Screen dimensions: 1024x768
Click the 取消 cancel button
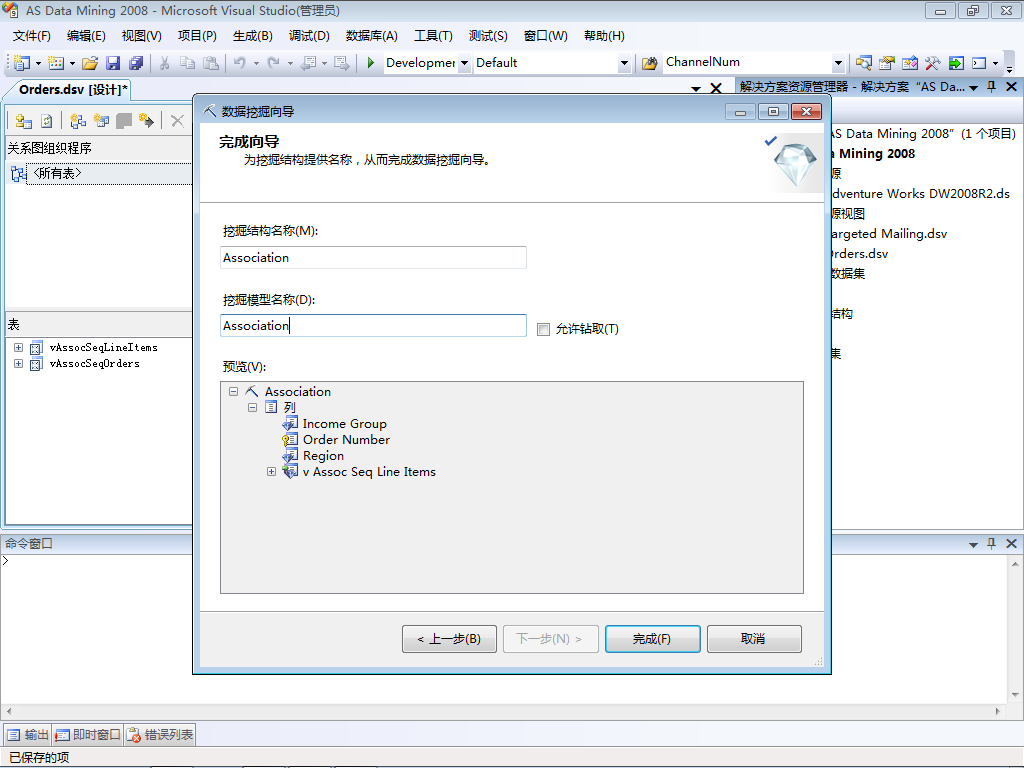[x=754, y=639]
